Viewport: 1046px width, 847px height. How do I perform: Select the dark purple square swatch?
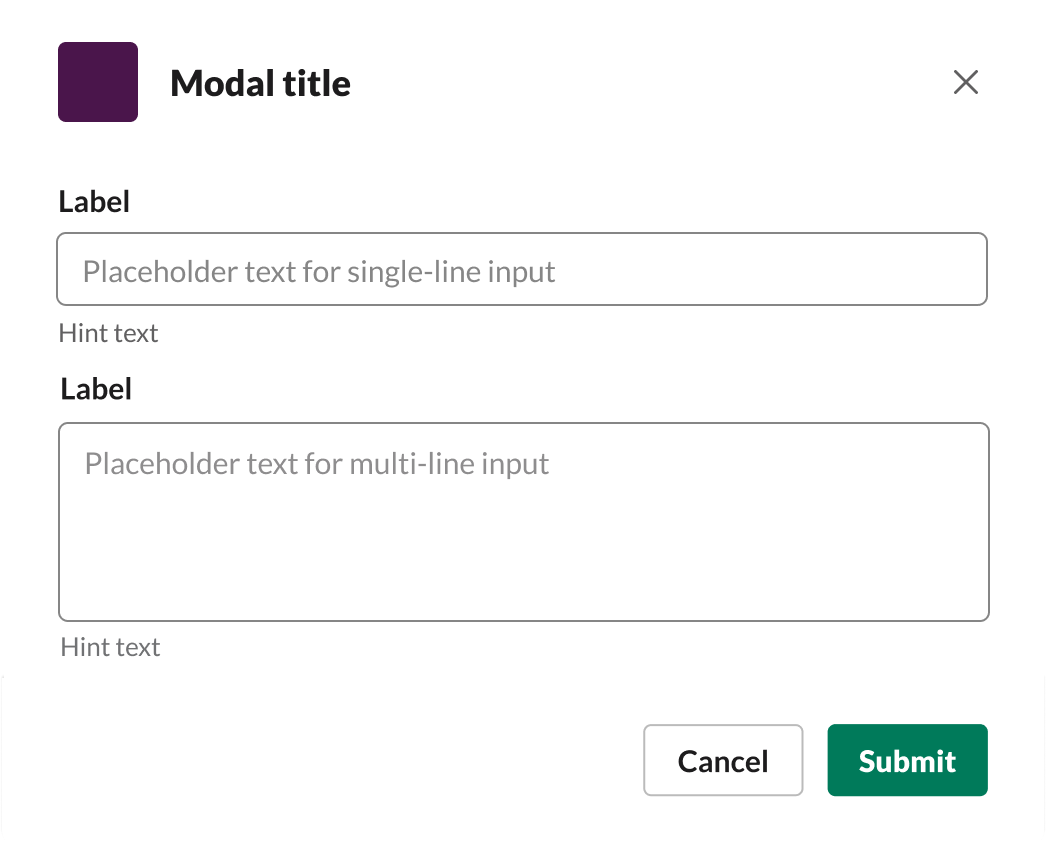click(98, 82)
